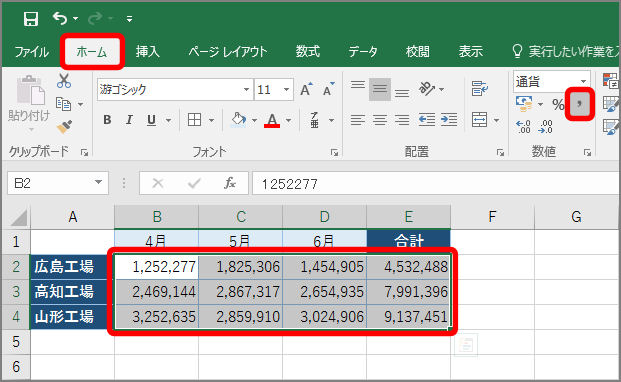Decrease the font size with the smaller A
The height and width of the screenshot is (382, 621).
[328, 89]
